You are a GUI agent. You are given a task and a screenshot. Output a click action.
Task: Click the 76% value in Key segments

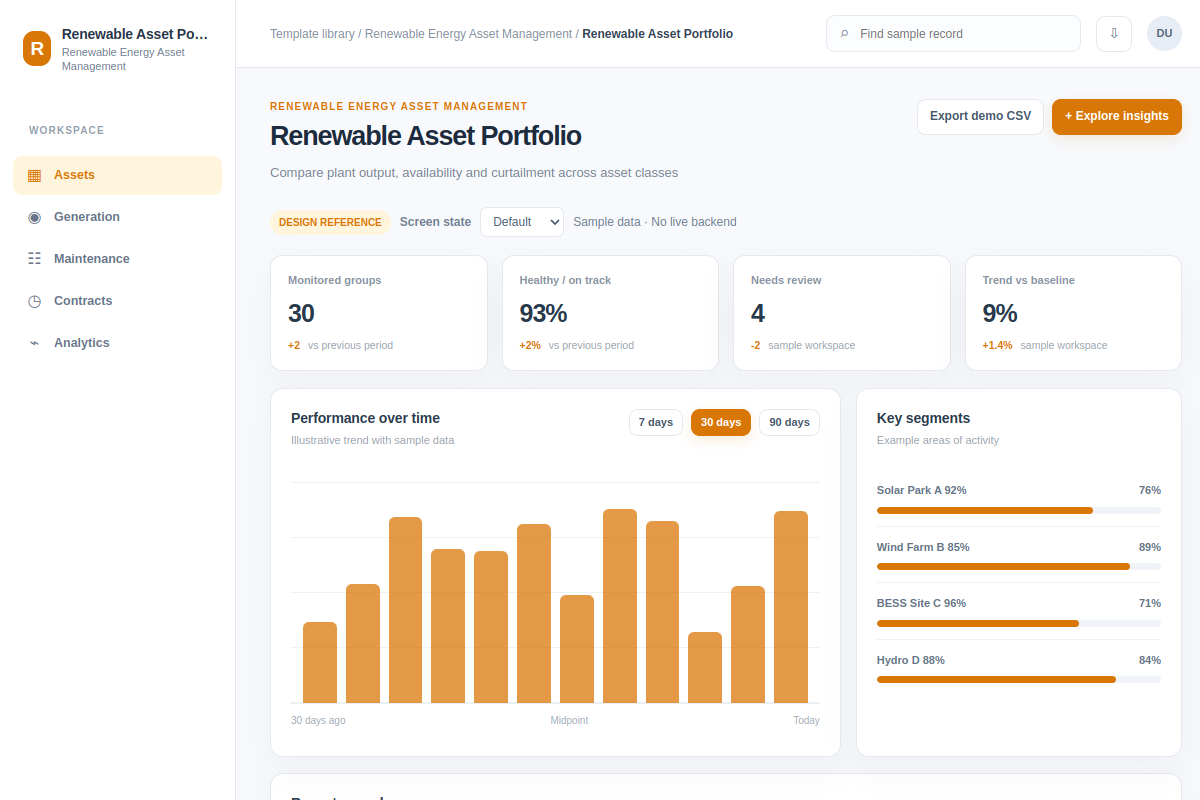pyautogui.click(x=1150, y=490)
